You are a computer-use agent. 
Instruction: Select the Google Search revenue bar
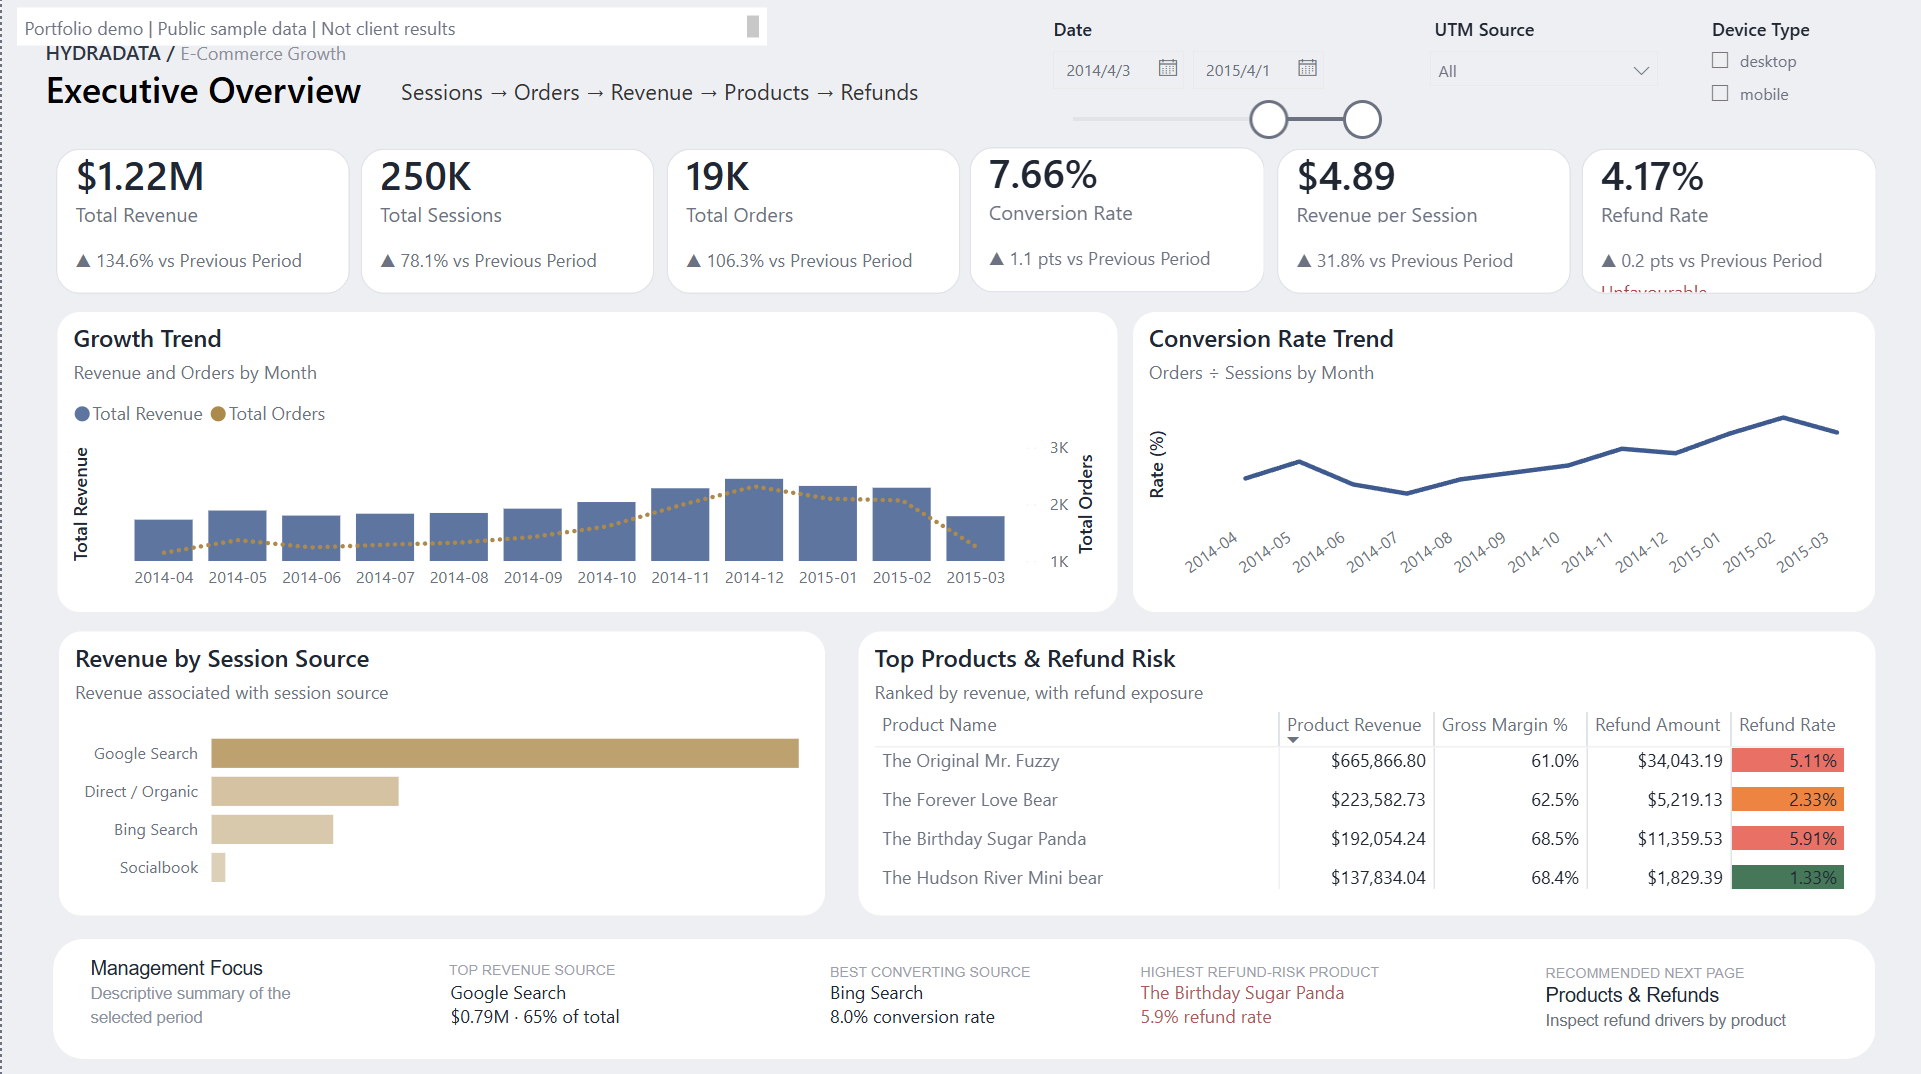[x=505, y=753]
